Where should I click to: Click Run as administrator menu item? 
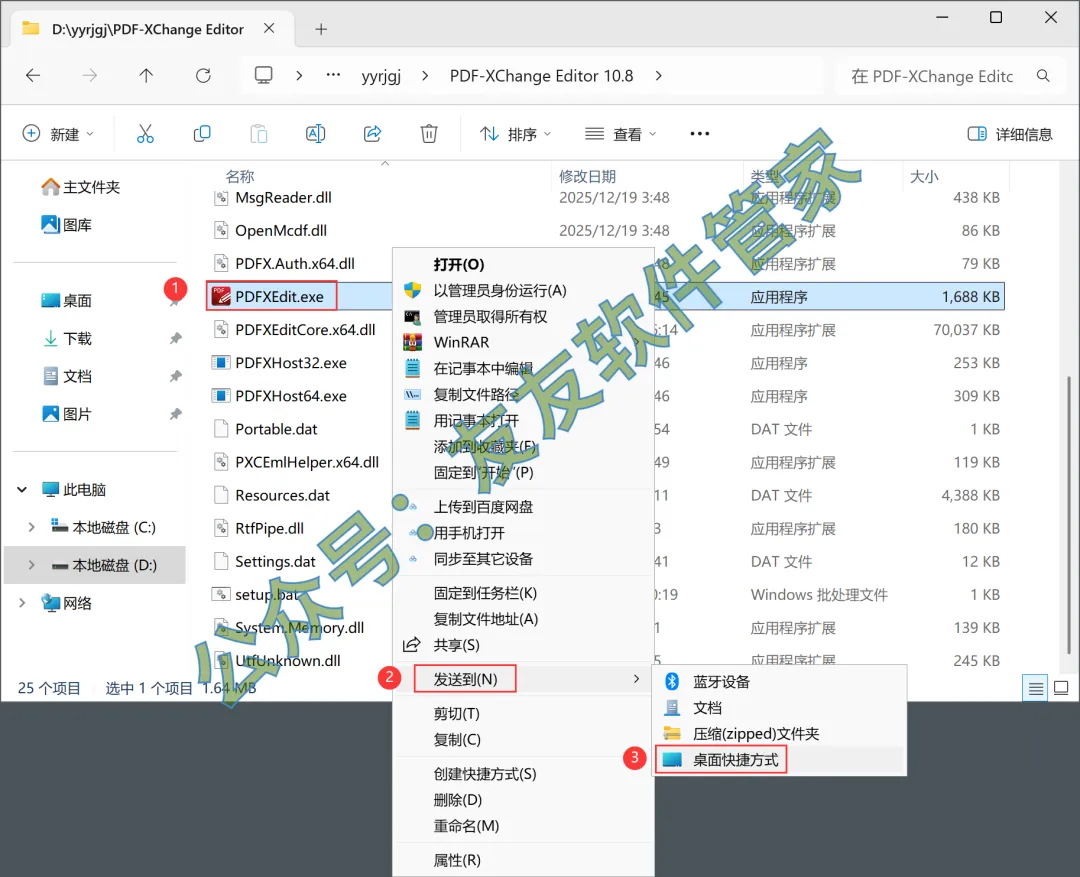click(x=523, y=291)
